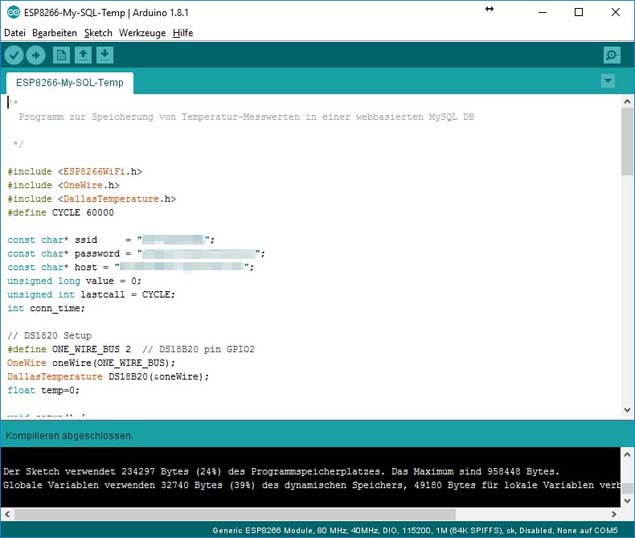The image size is (635, 538).
Task: Click the 'DallasTemperature DS18B20(&oneWire);' line
Action: [108, 377]
